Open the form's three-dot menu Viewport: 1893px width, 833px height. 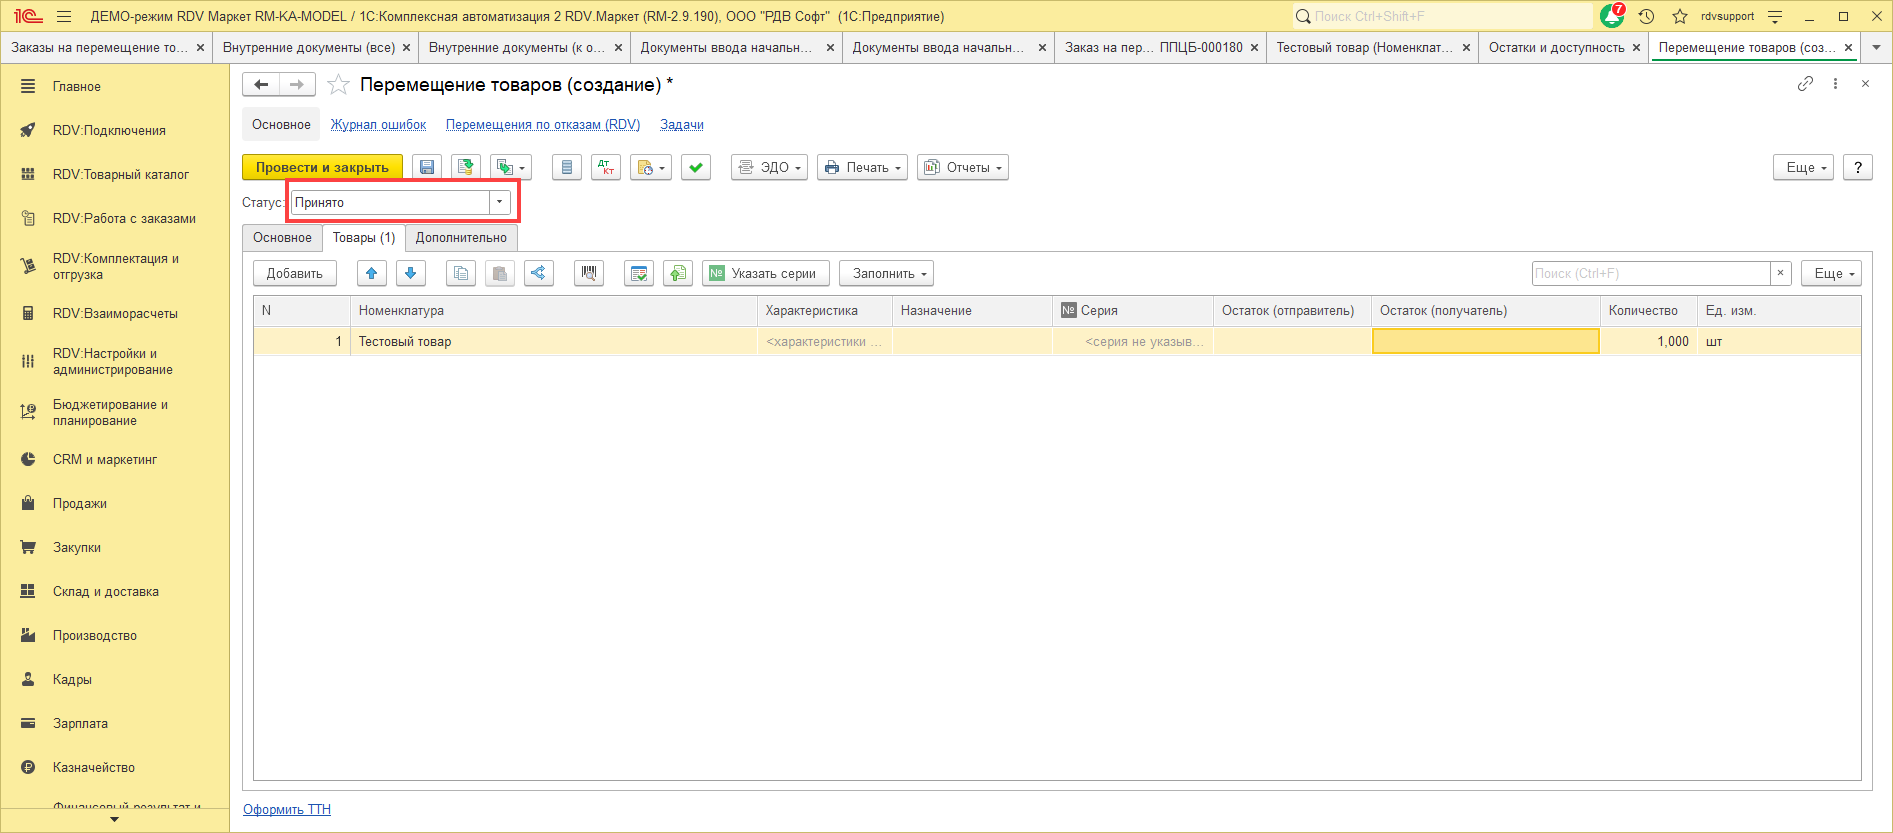[1835, 84]
